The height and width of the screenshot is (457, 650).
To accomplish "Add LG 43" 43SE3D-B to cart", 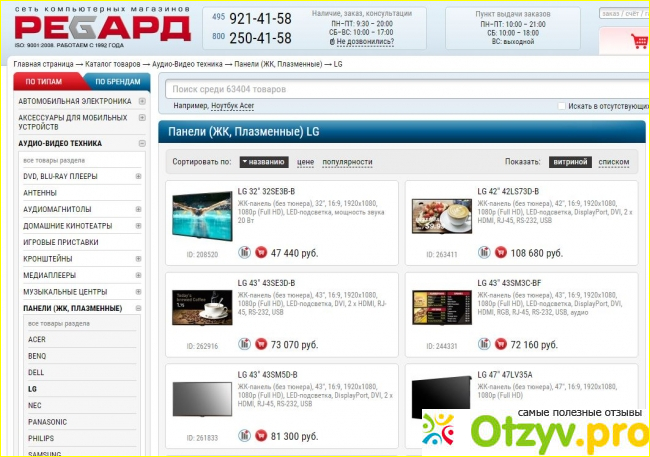I will click(261, 344).
